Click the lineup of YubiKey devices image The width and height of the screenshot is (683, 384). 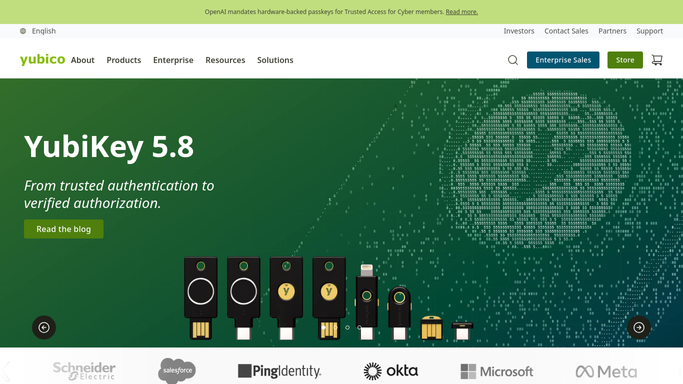328,298
